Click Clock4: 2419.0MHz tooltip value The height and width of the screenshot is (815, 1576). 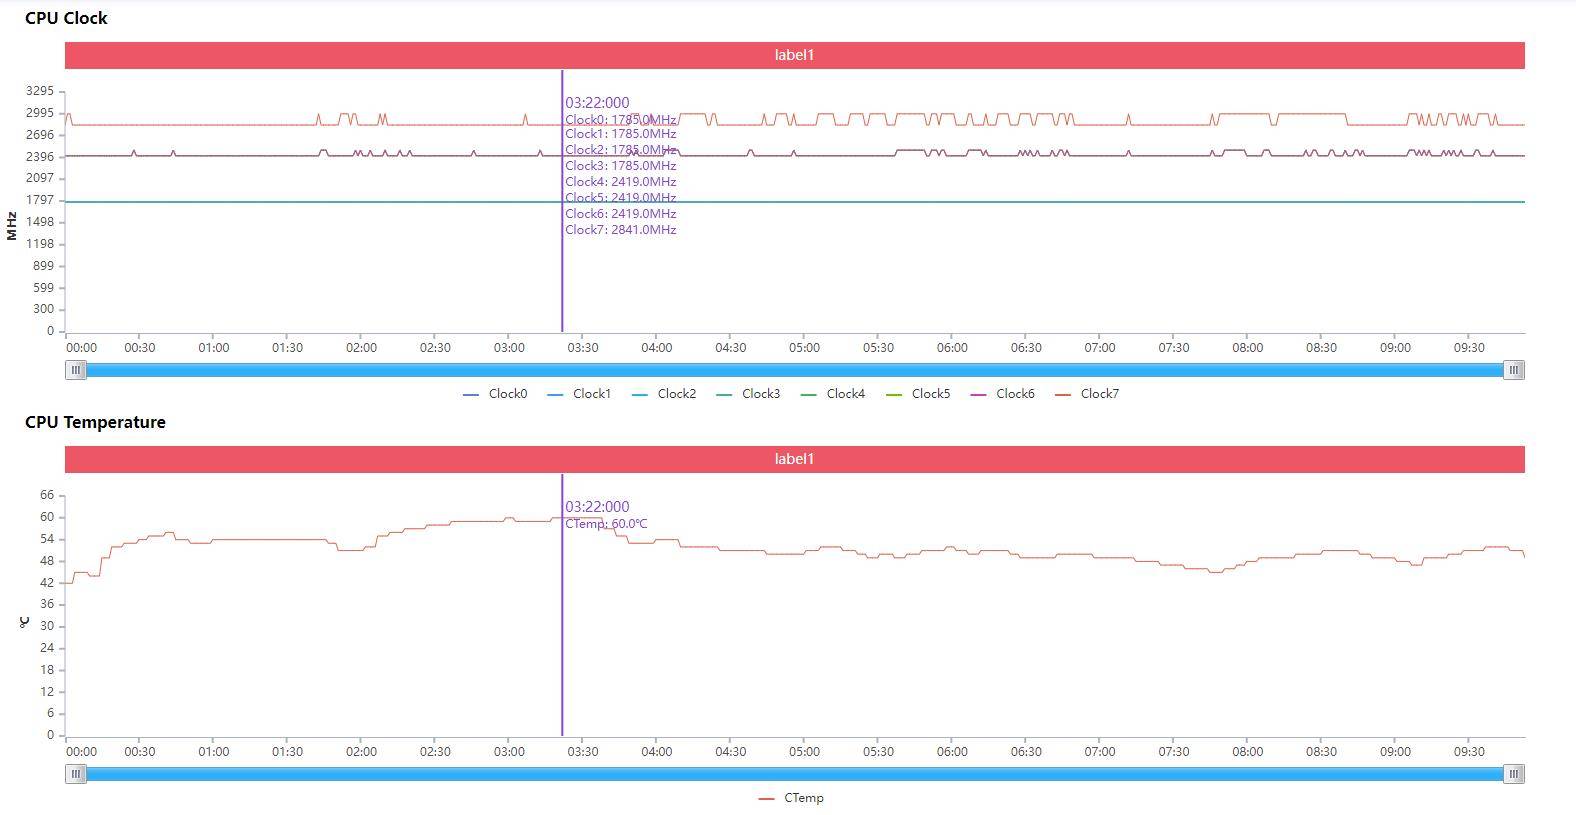pyautogui.click(x=620, y=182)
